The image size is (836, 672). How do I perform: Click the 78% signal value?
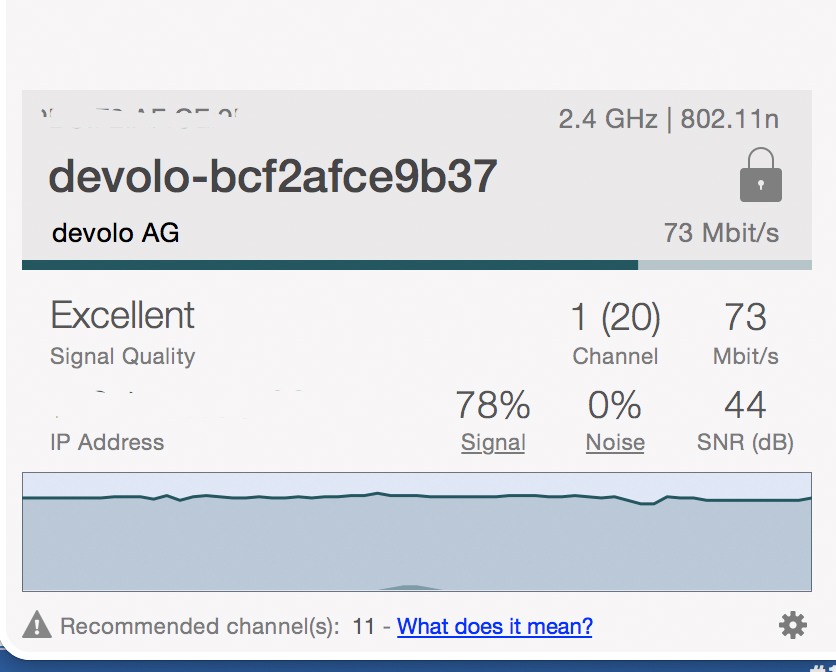tap(493, 405)
